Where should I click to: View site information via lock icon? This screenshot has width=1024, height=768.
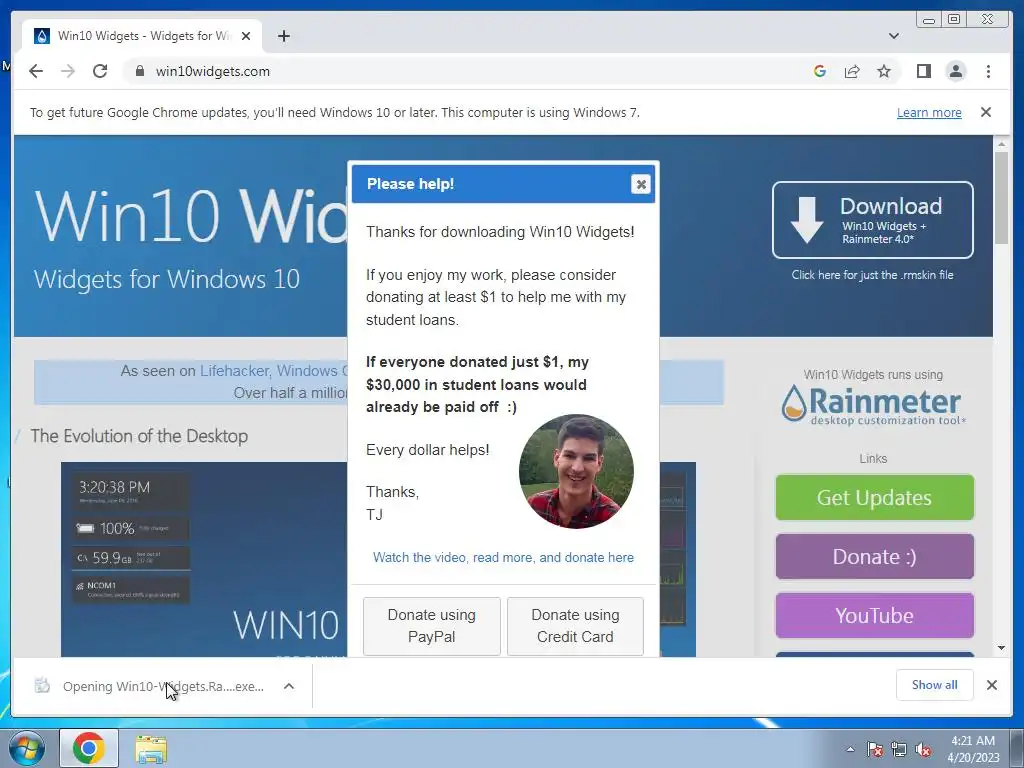click(139, 71)
